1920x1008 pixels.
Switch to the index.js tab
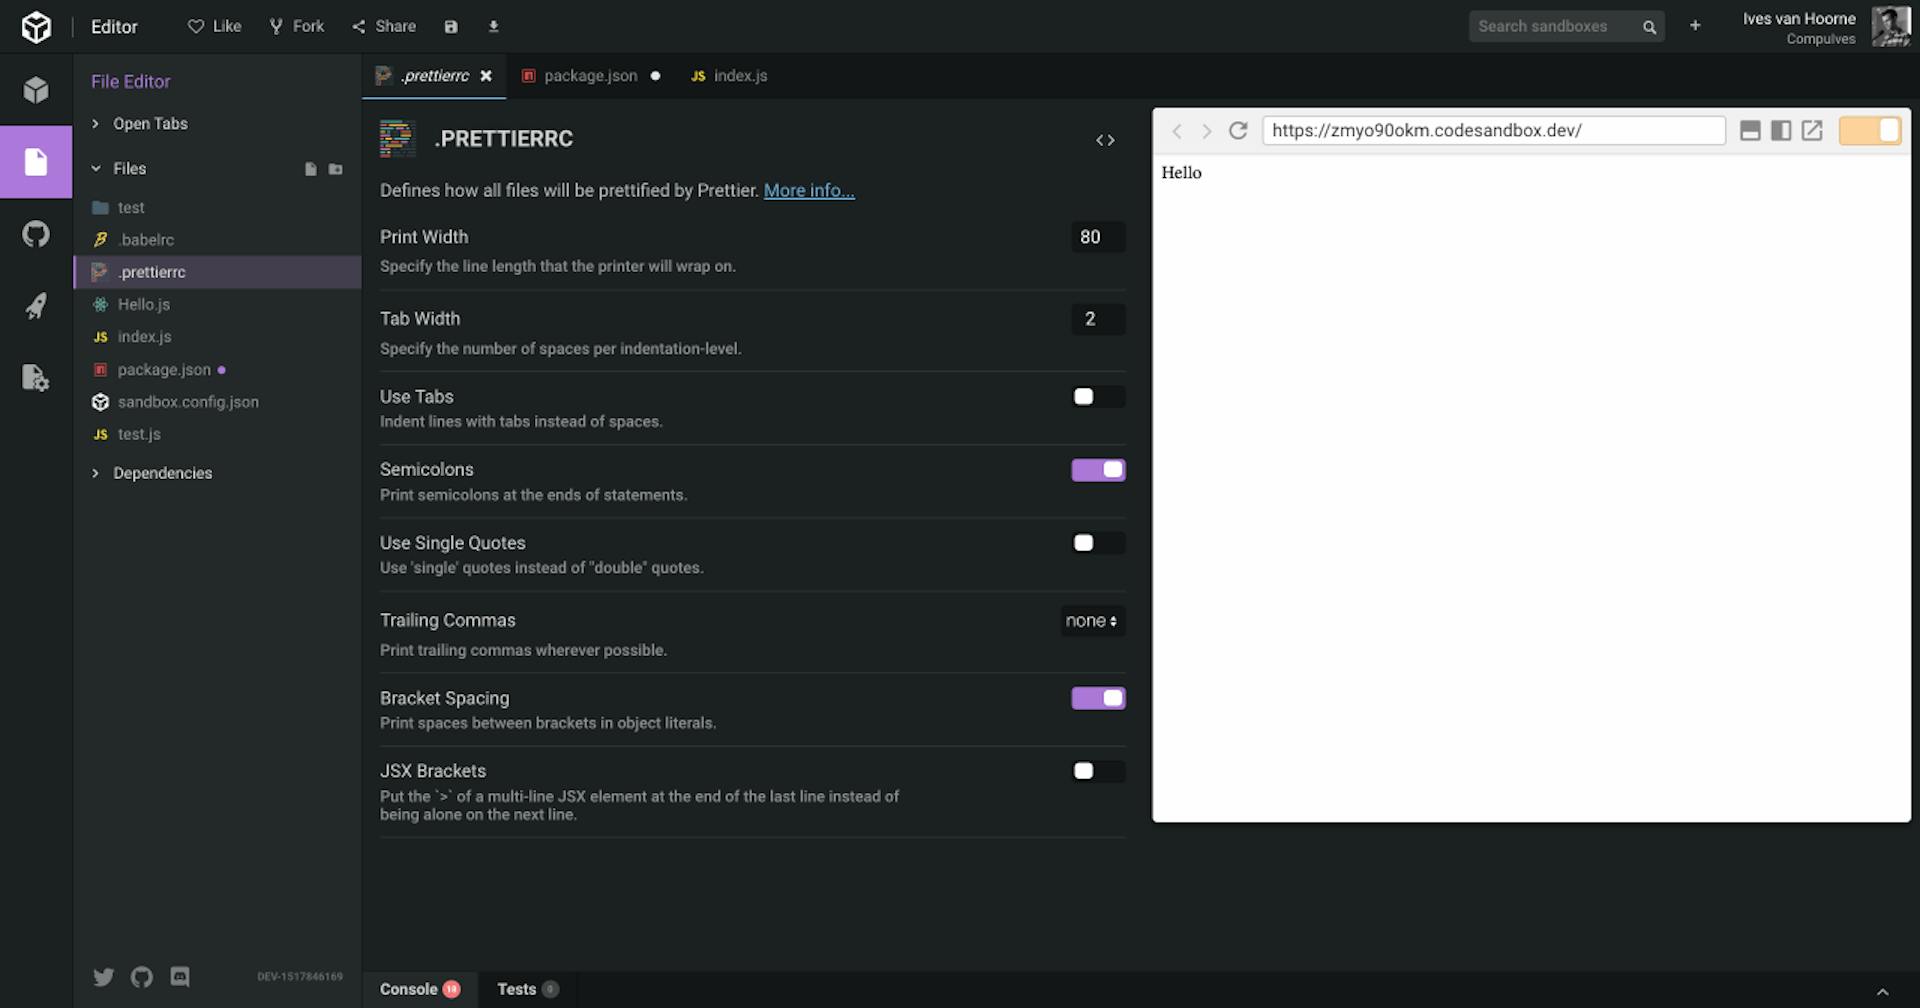pos(740,75)
